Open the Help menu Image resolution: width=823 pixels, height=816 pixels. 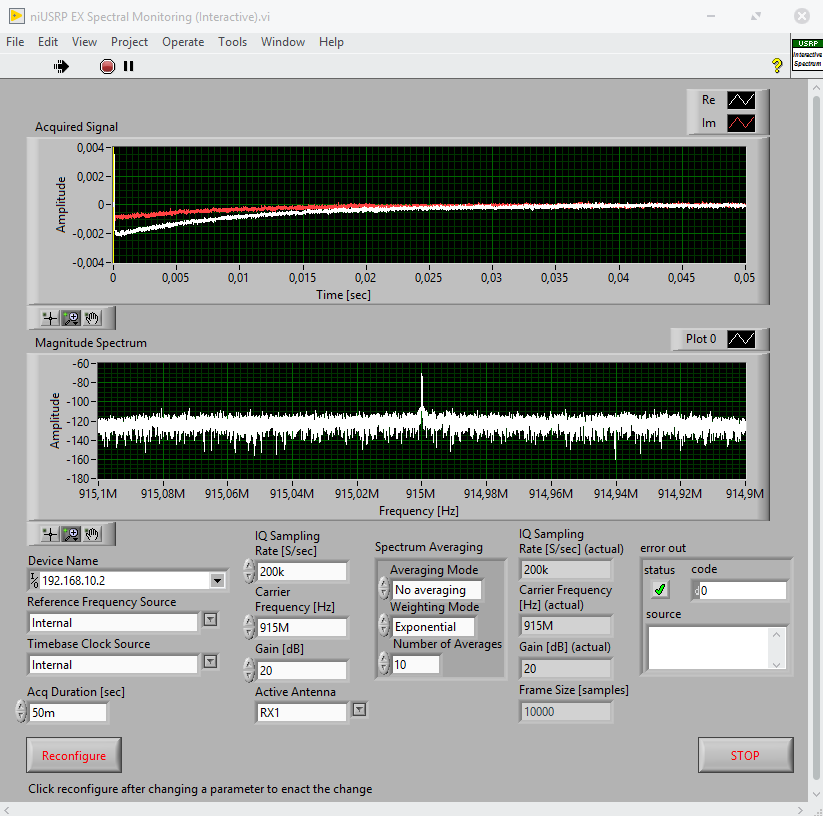point(331,42)
